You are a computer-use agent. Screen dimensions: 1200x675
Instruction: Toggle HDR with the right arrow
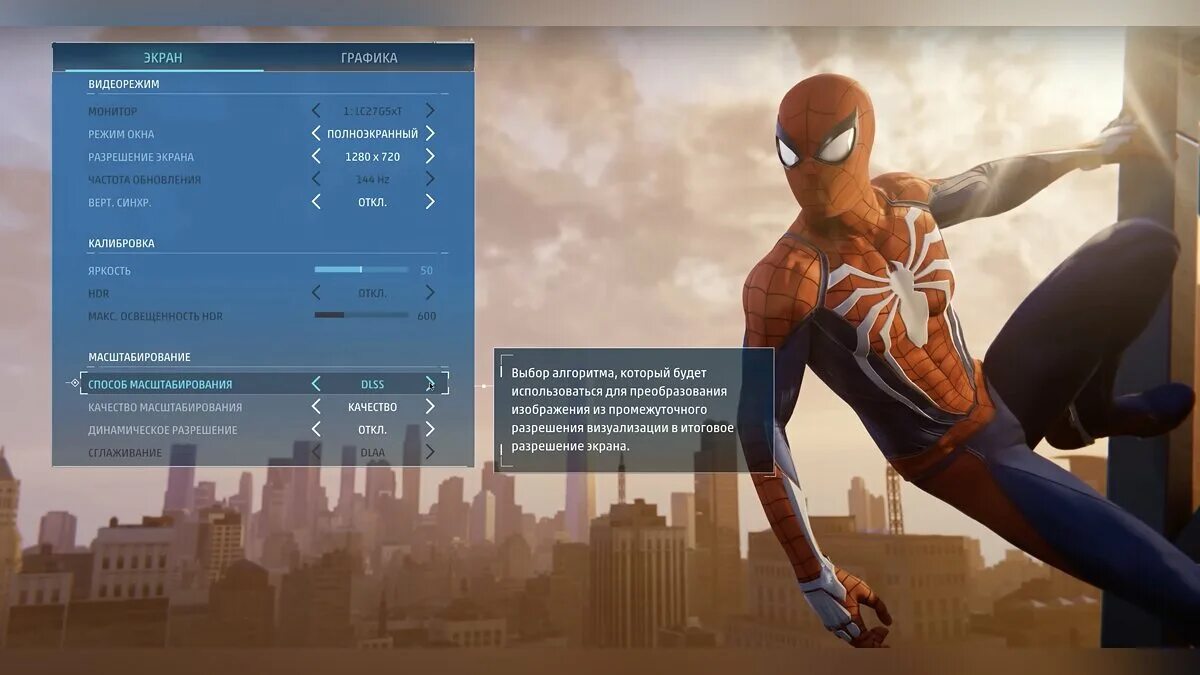coord(430,293)
